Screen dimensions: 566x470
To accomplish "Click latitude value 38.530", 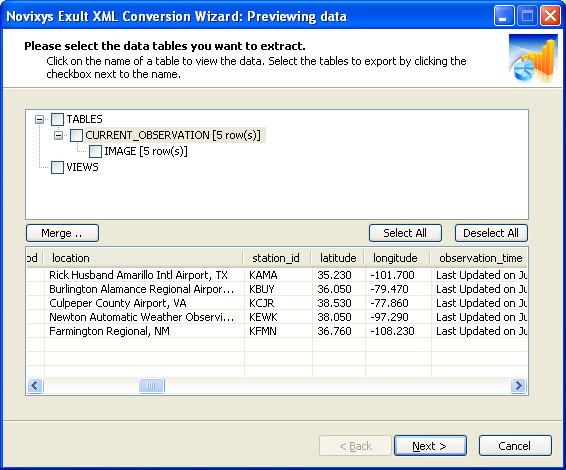I will coord(339,303).
